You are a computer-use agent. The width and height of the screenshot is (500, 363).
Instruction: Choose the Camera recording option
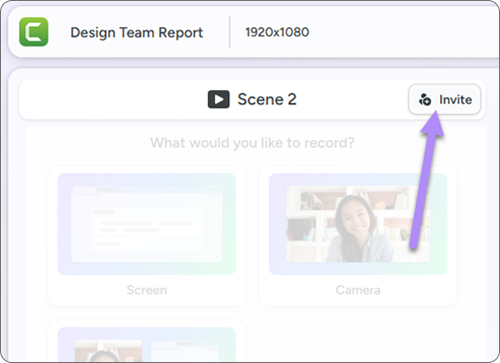point(358,236)
